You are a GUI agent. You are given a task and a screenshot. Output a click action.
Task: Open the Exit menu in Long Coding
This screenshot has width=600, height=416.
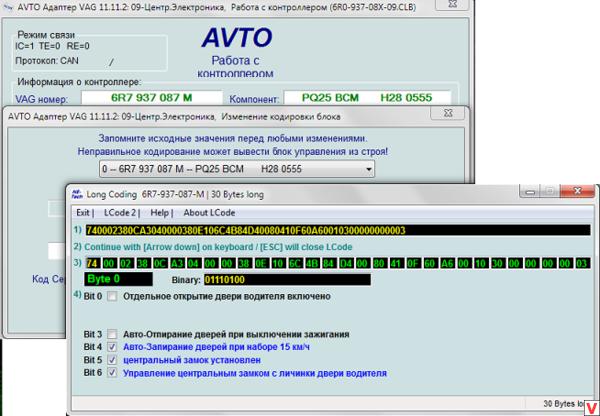(83, 213)
